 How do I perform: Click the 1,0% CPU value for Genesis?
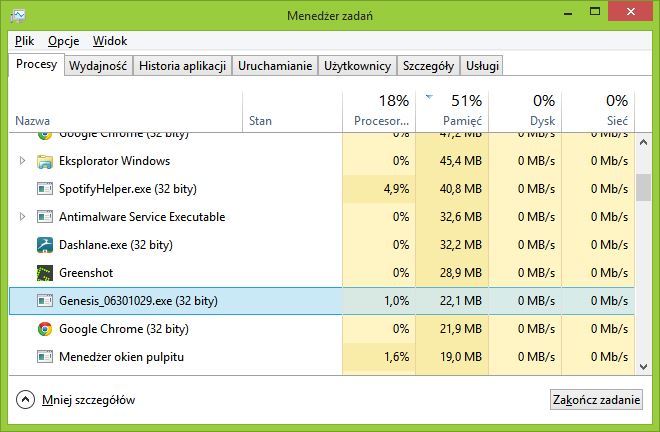(397, 301)
